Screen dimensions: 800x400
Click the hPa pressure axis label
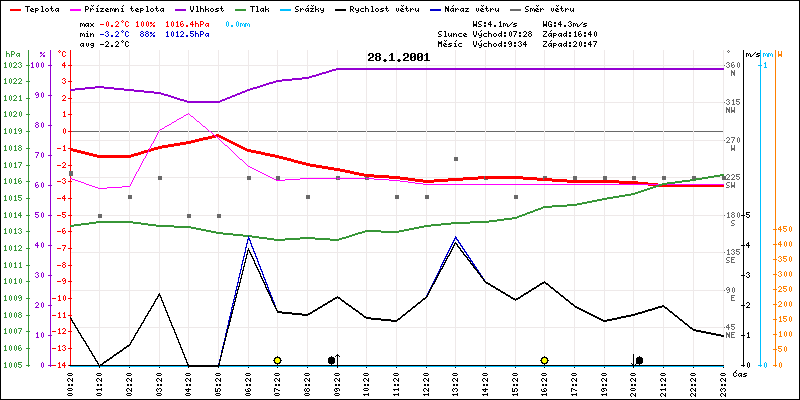click(12, 53)
